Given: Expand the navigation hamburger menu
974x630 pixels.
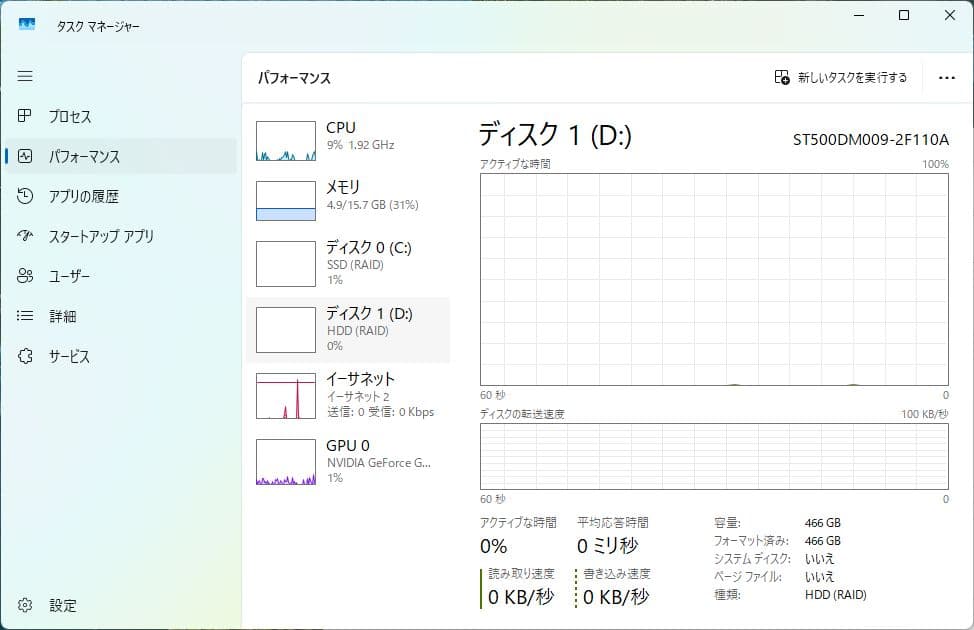Looking at the screenshot, I should point(25,75).
